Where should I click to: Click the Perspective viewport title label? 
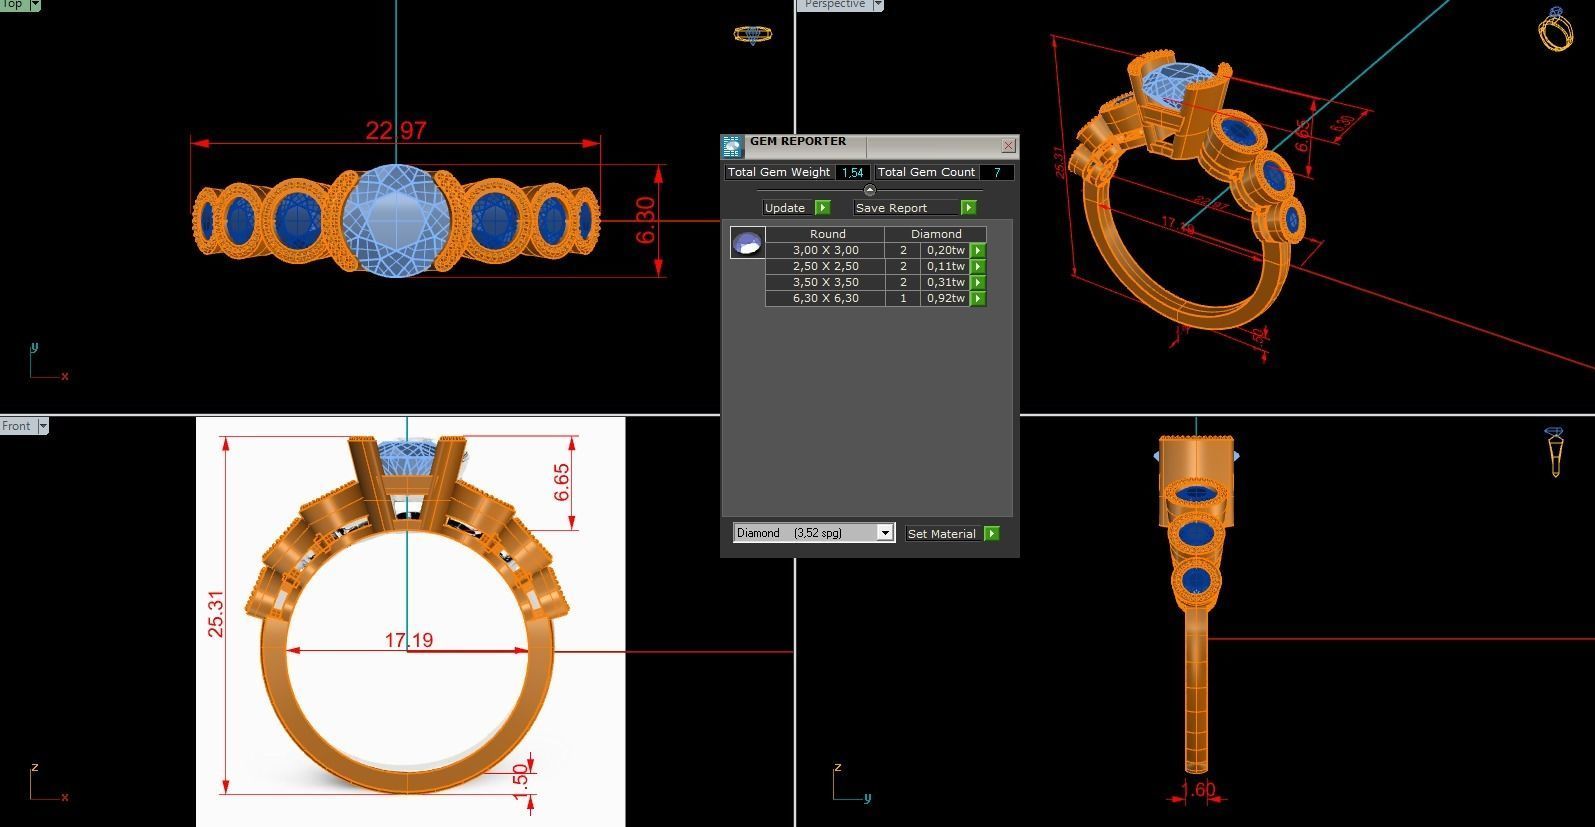[835, 5]
